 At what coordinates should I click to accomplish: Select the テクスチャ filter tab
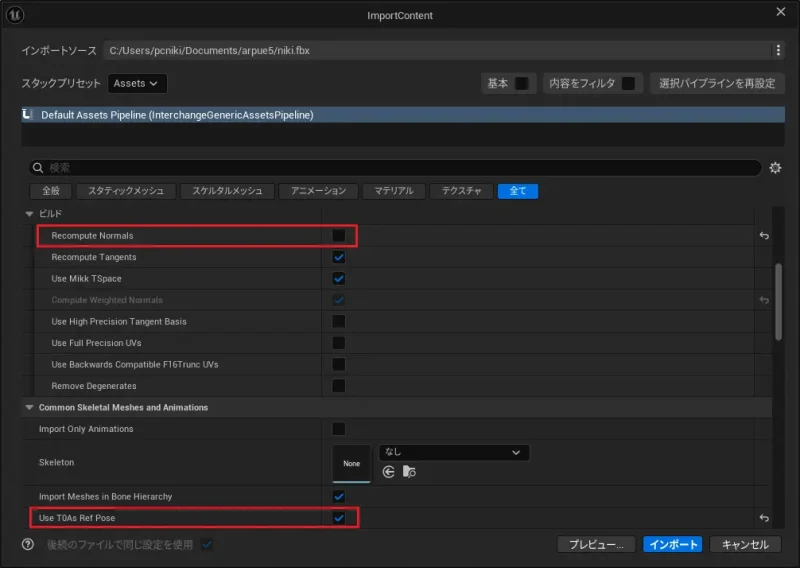tap(461, 191)
